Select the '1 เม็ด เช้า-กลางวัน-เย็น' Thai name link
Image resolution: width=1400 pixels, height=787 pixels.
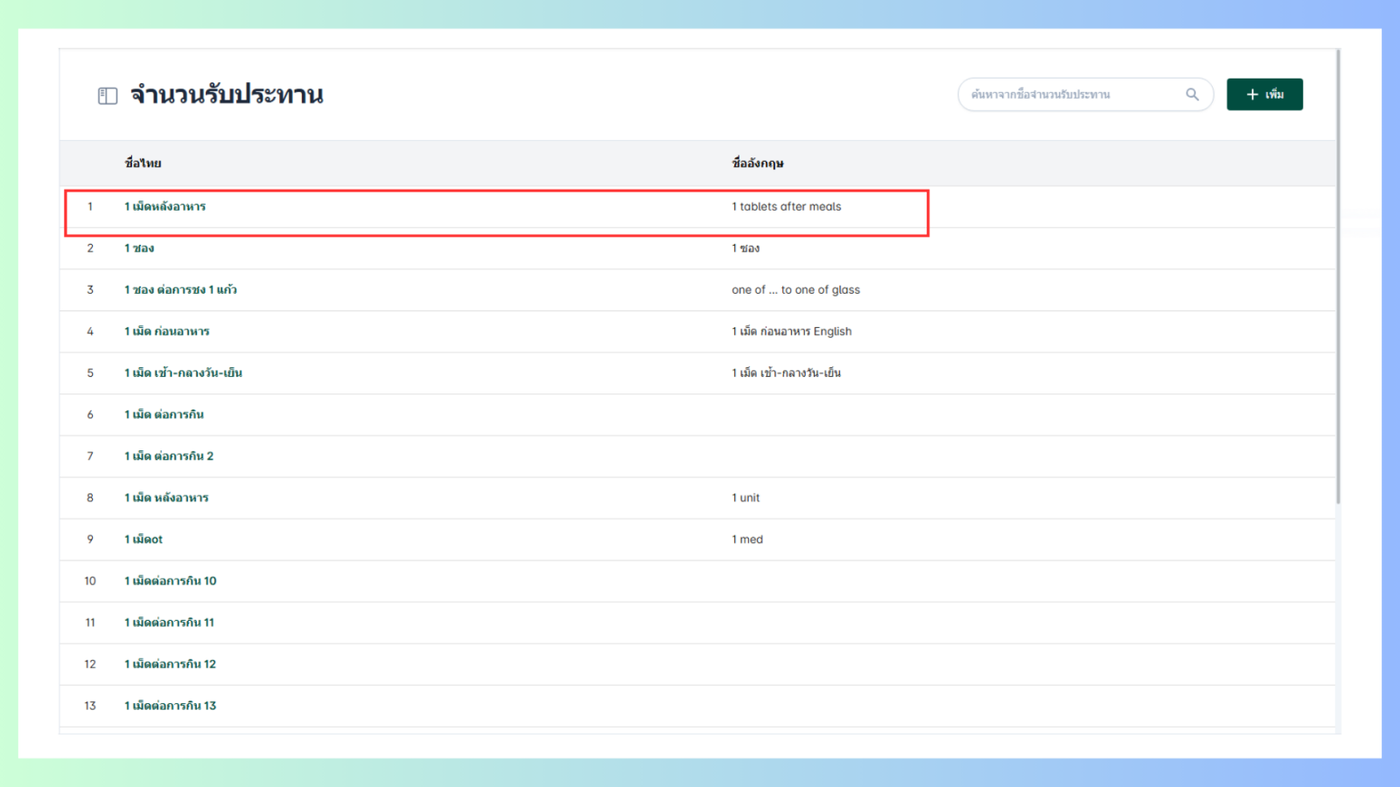point(183,373)
